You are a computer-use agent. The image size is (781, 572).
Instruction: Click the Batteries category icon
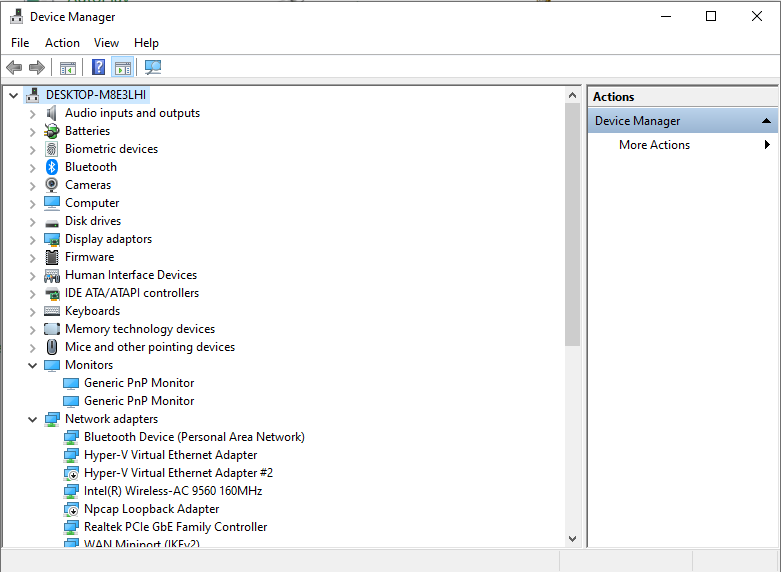pyautogui.click(x=51, y=131)
